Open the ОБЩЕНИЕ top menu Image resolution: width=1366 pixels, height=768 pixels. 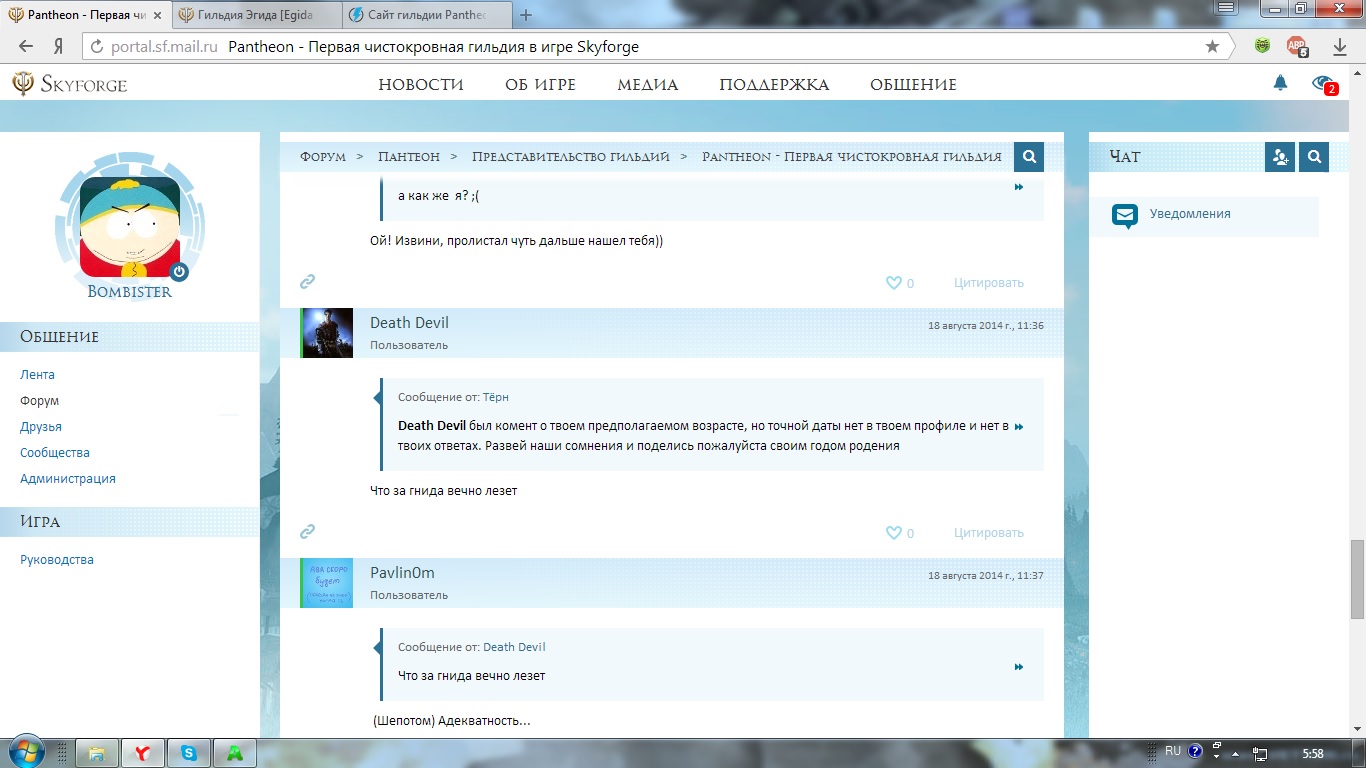point(913,85)
